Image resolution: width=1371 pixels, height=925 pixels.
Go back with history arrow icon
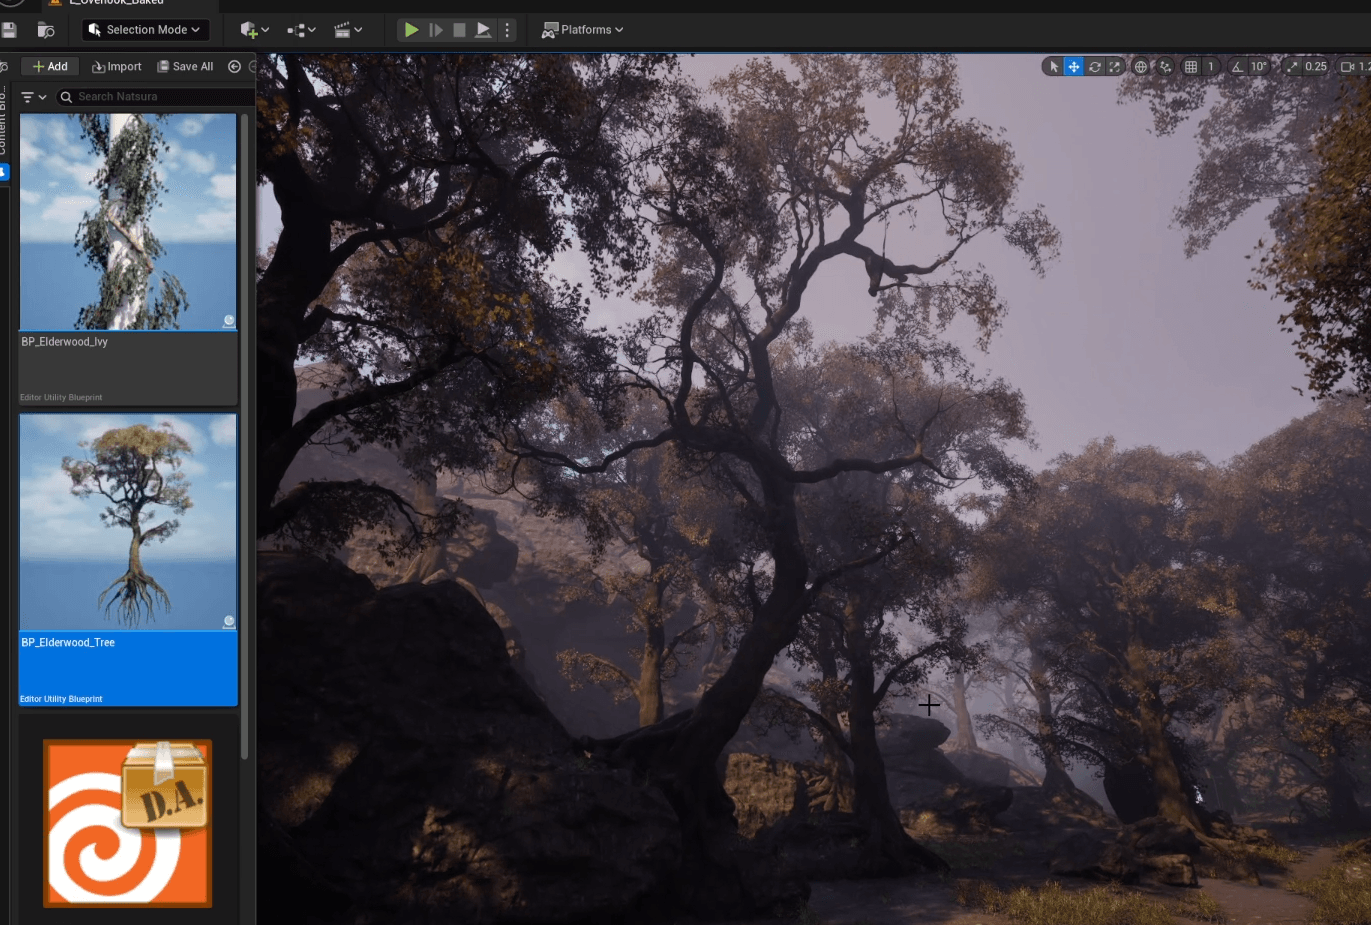pyautogui.click(x=234, y=67)
